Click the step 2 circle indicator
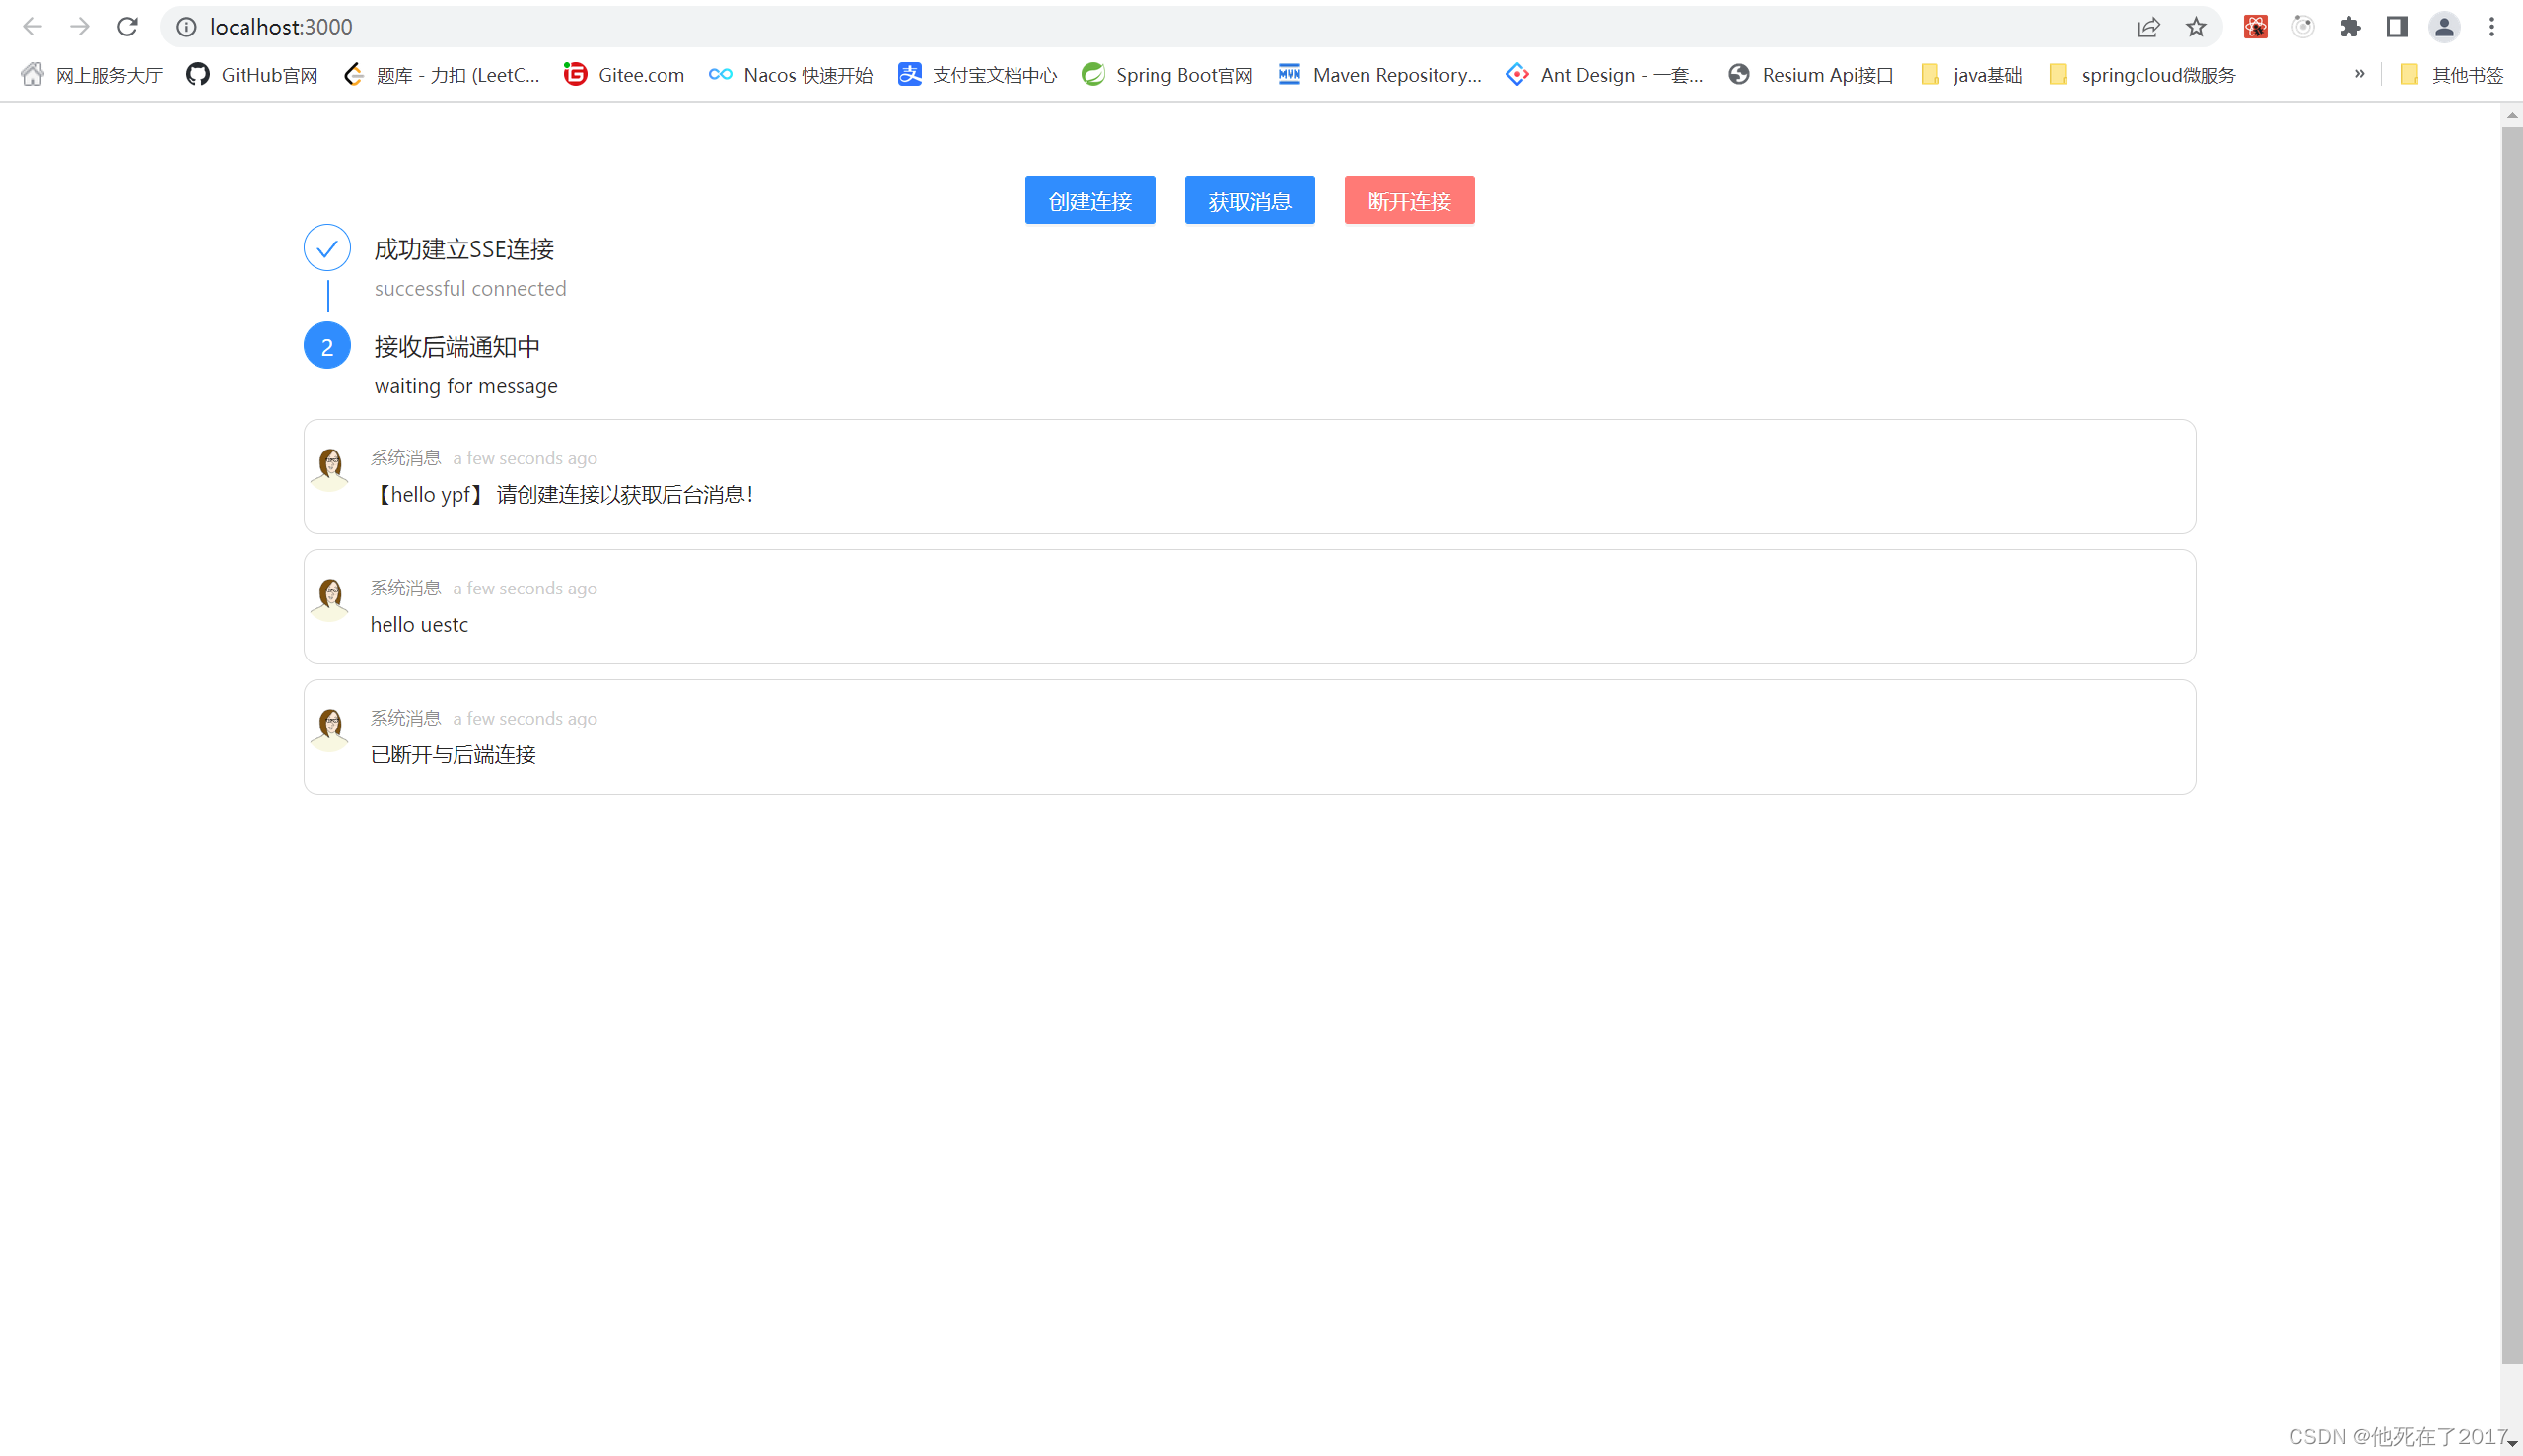The image size is (2523, 1456). coord(327,346)
